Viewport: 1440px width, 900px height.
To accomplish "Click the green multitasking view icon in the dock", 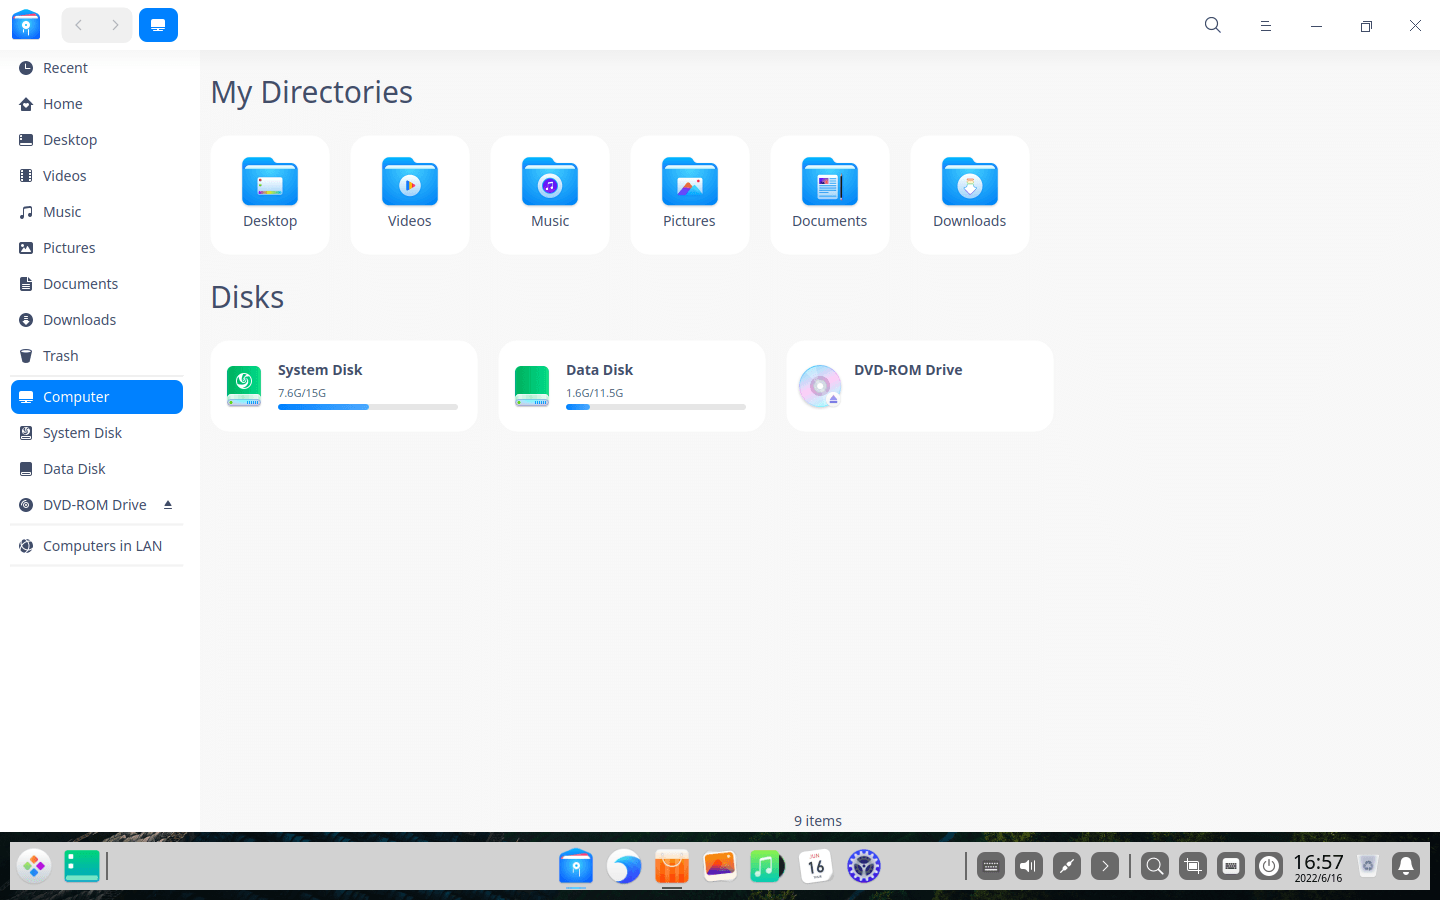I will pos(82,866).
